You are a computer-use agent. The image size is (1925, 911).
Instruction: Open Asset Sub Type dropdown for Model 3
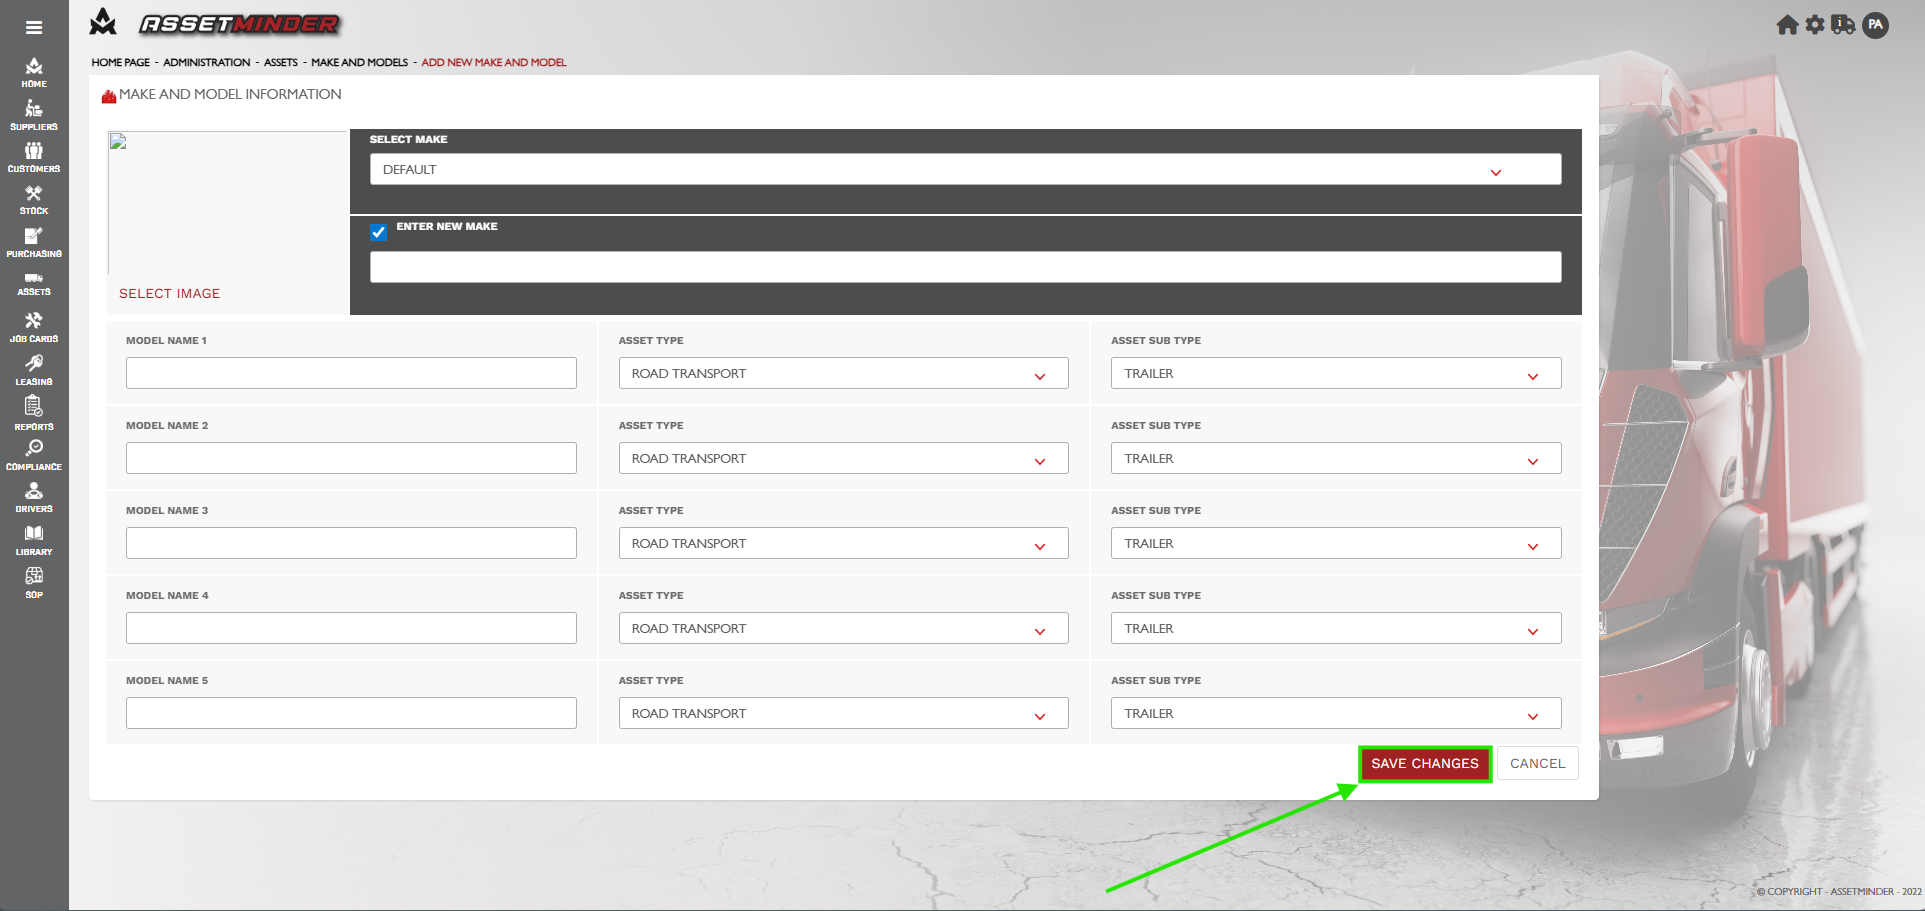(1335, 544)
